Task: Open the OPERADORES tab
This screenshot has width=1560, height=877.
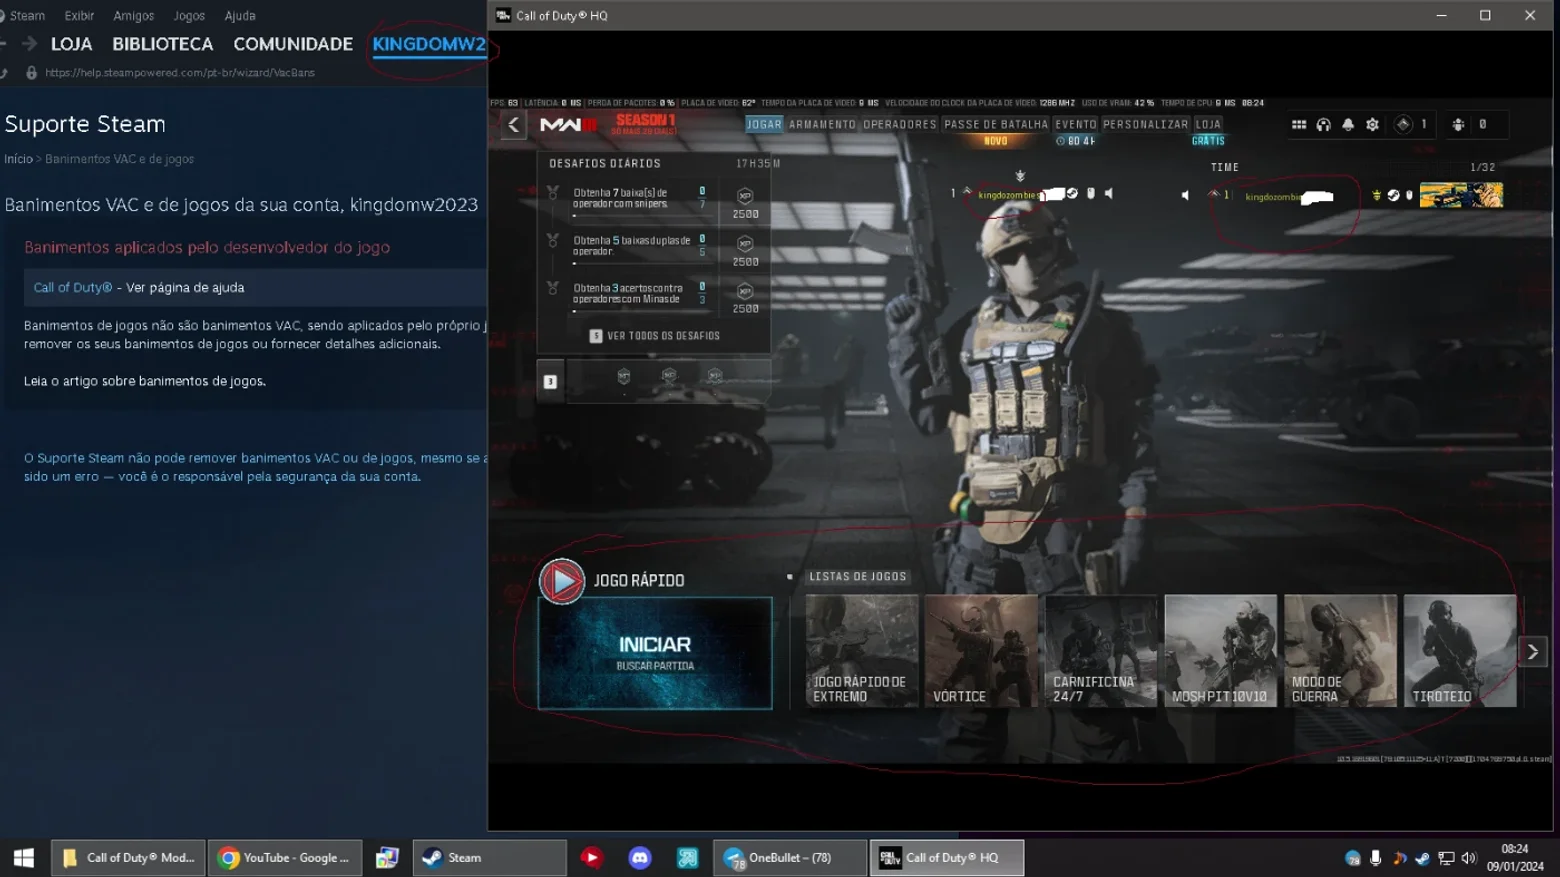Action: (900, 125)
